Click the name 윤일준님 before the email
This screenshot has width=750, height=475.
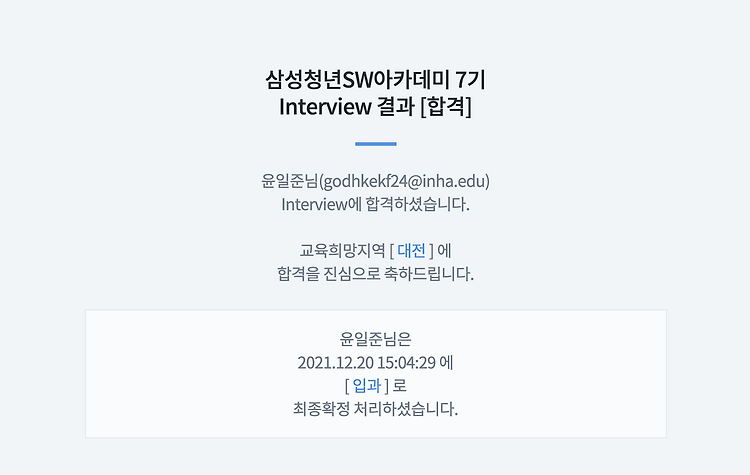pos(290,181)
